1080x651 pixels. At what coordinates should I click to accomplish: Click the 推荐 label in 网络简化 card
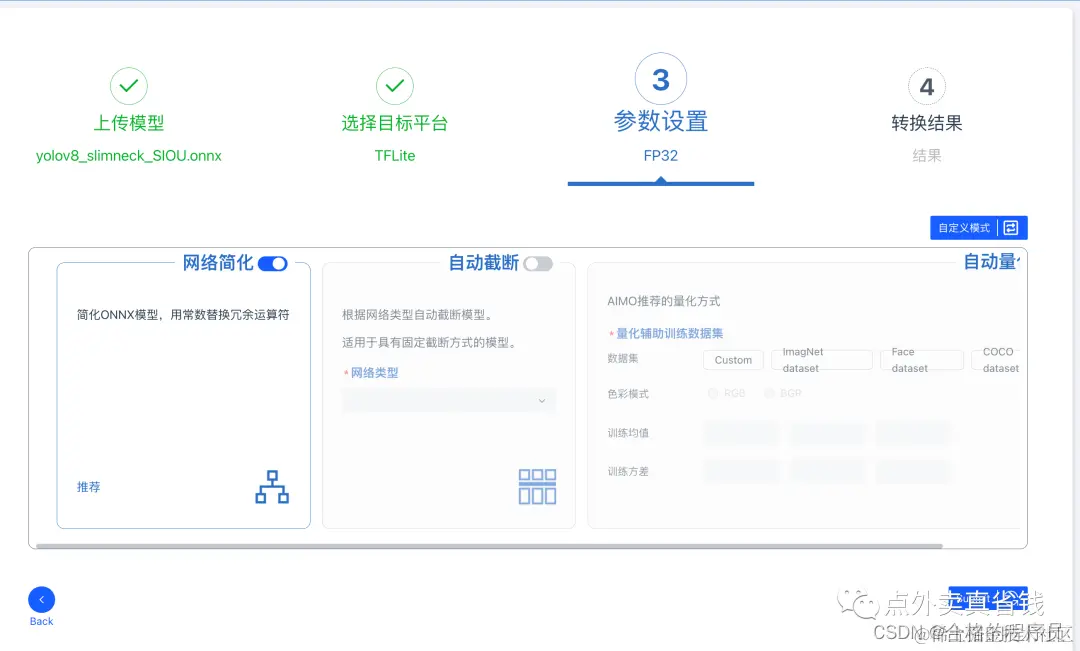88,487
